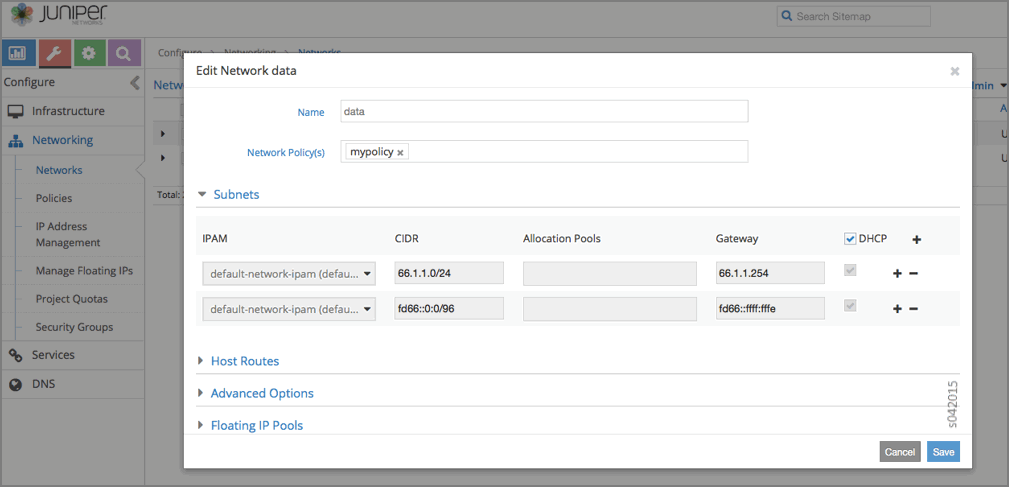Open the Settings gear icon tab
This screenshot has height=487, width=1009.
tap(89, 53)
